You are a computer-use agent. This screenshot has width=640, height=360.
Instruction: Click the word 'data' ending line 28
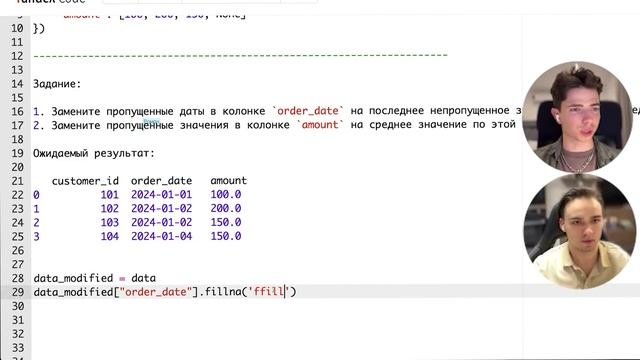coord(143,278)
